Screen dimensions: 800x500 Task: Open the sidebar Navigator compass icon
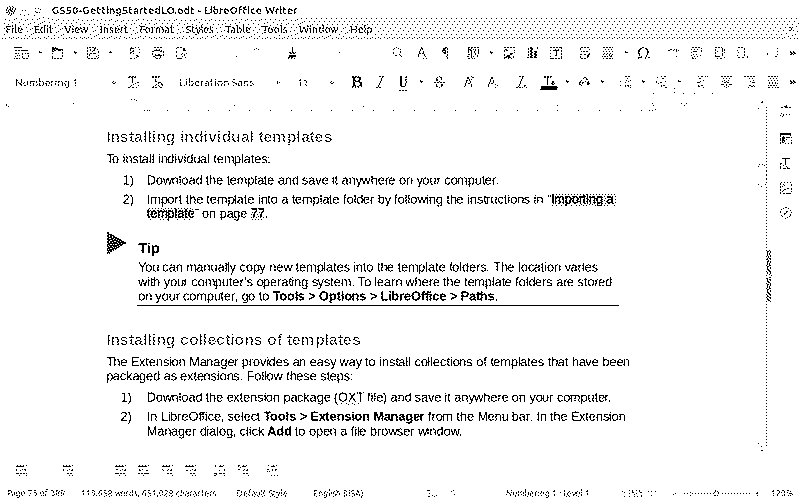point(785,211)
